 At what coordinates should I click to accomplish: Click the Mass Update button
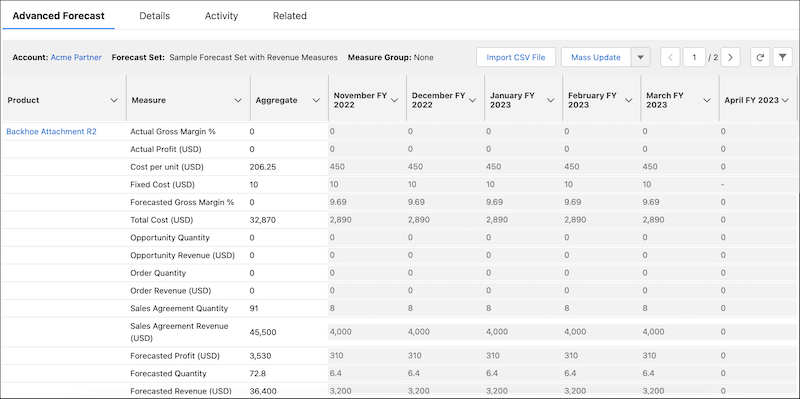[596, 58]
